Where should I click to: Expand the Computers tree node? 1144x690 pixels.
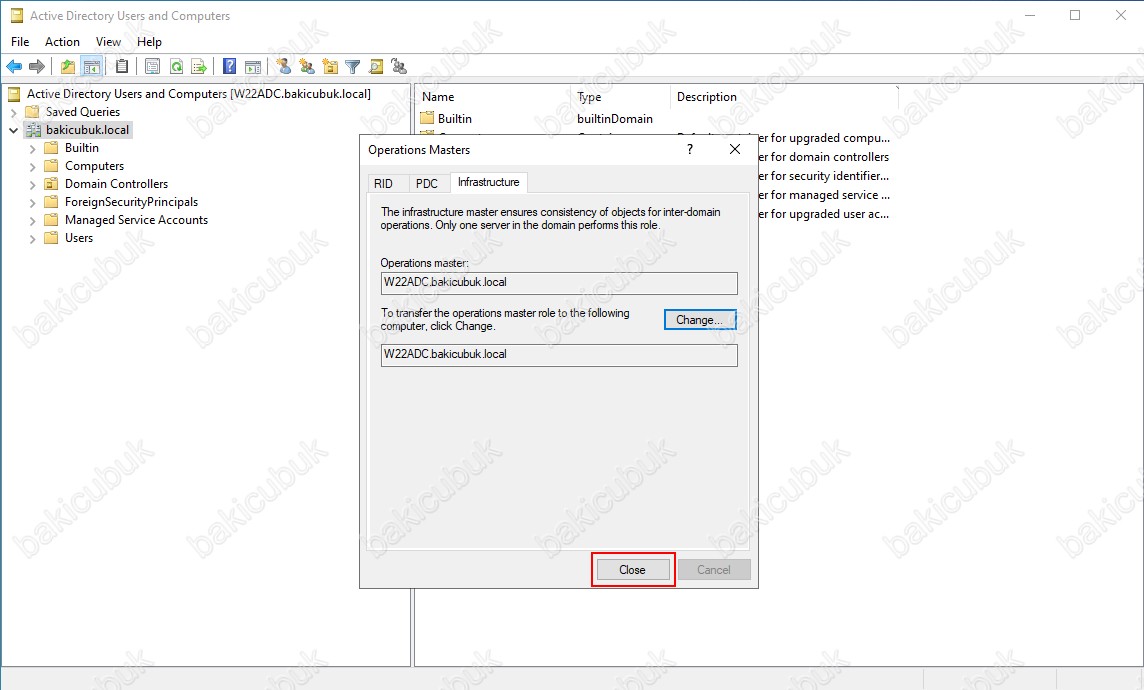point(32,166)
